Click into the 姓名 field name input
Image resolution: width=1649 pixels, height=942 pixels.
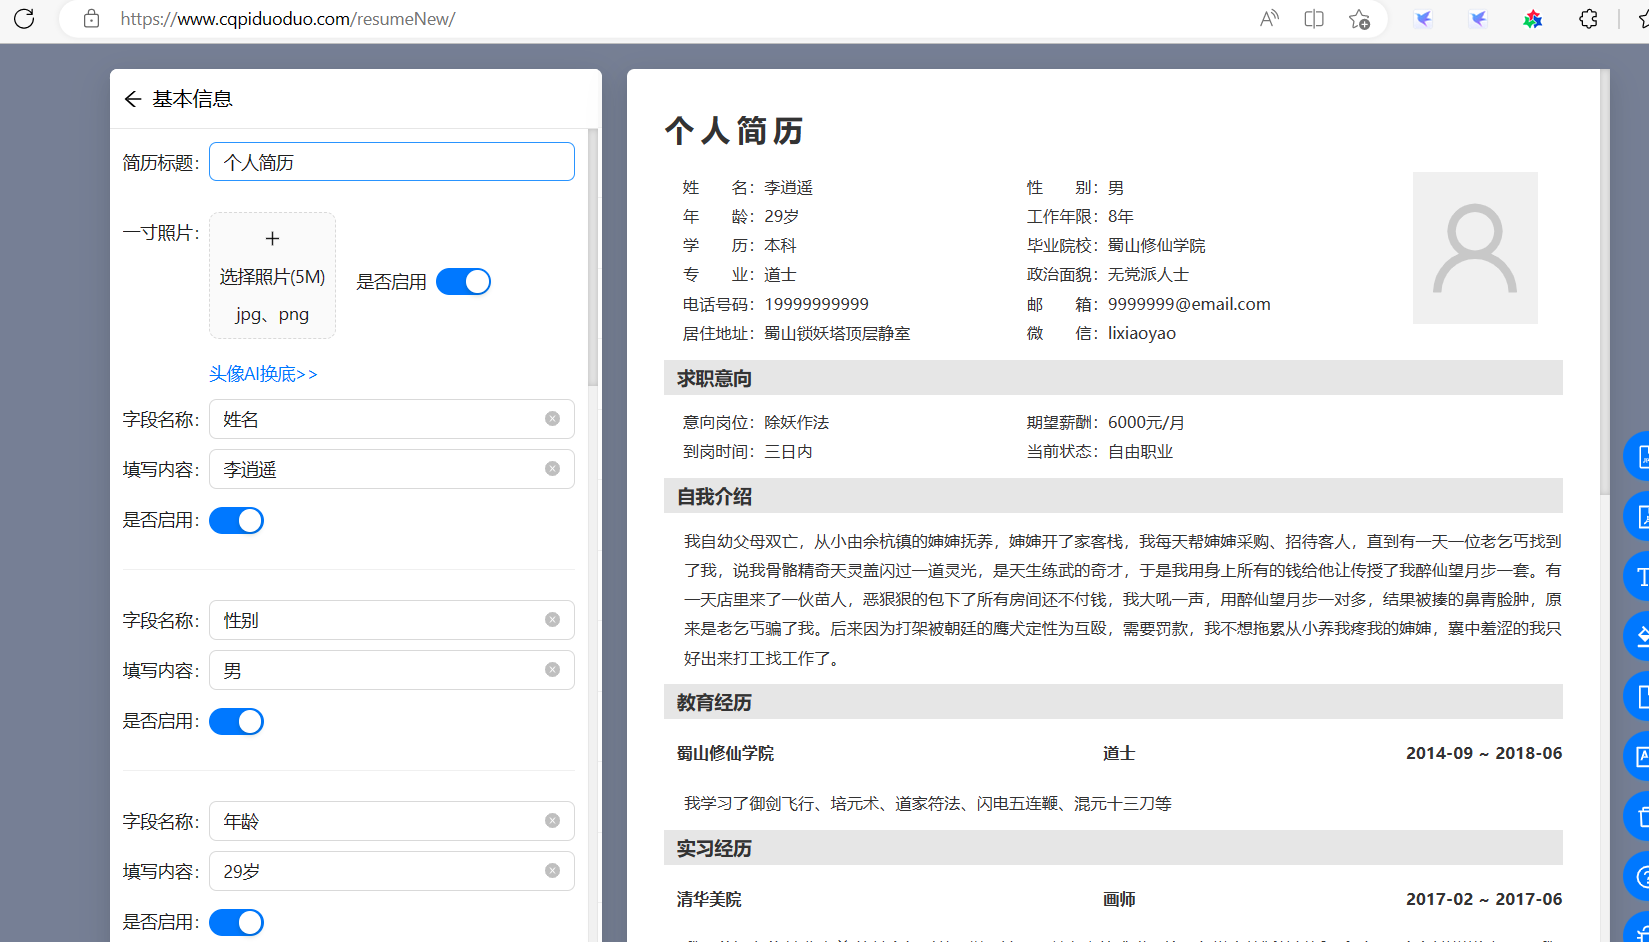(x=392, y=419)
